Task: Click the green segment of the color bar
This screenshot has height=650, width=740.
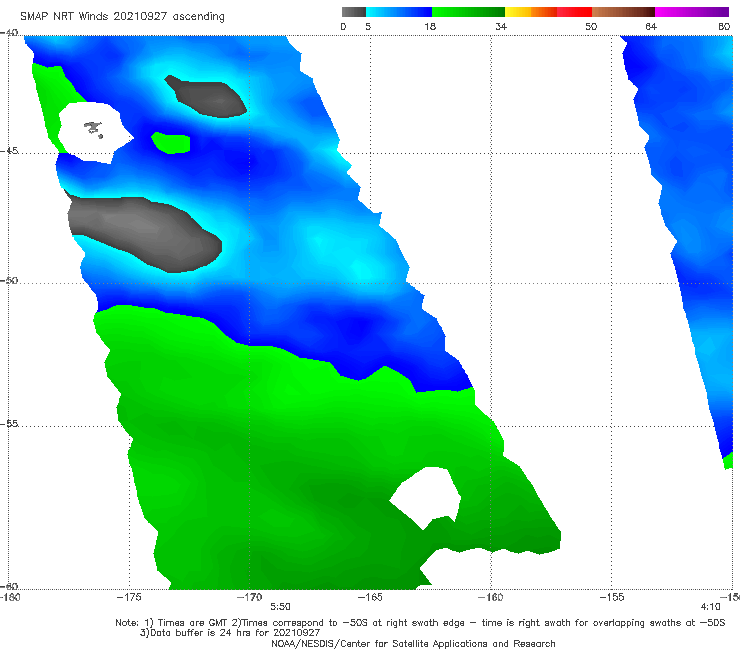Action: tap(468, 12)
